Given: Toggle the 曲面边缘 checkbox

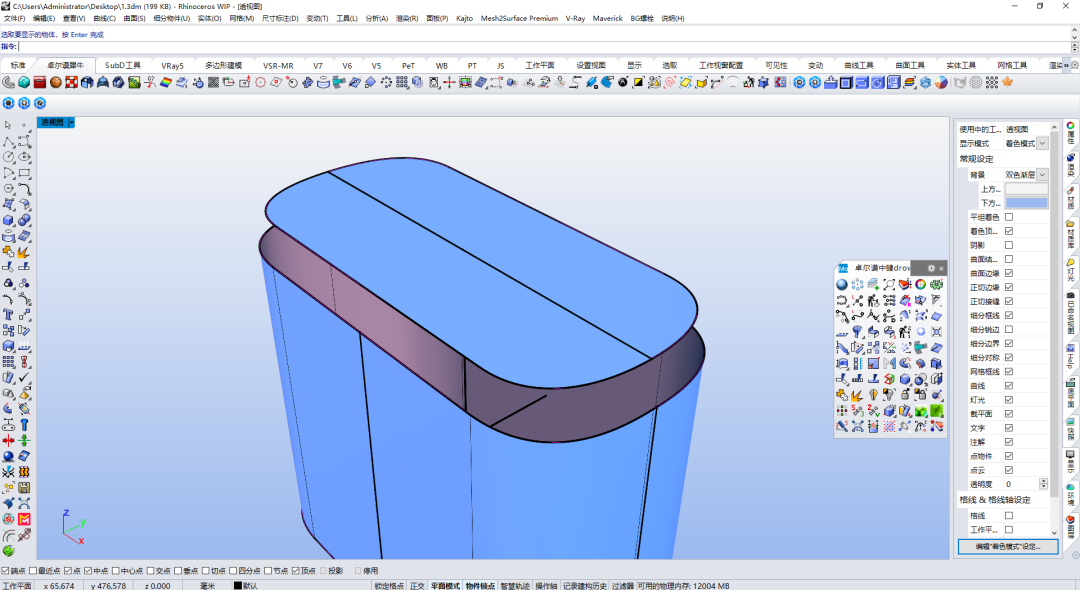Looking at the screenshot, I should 1009,273.
